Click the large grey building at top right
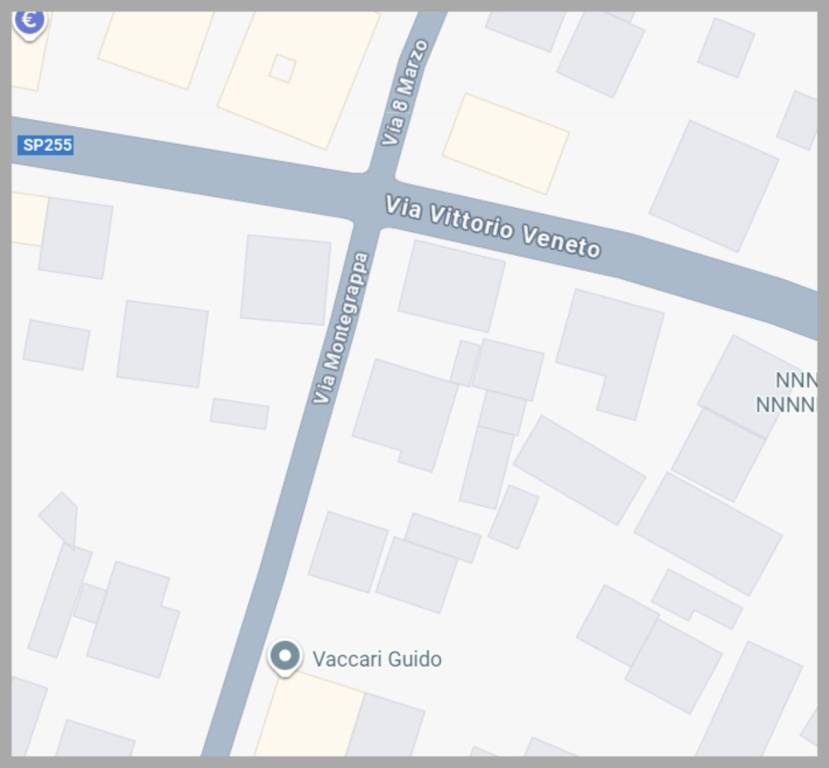Viewport: 829px width, 768px height. click(x=714, y=186)
